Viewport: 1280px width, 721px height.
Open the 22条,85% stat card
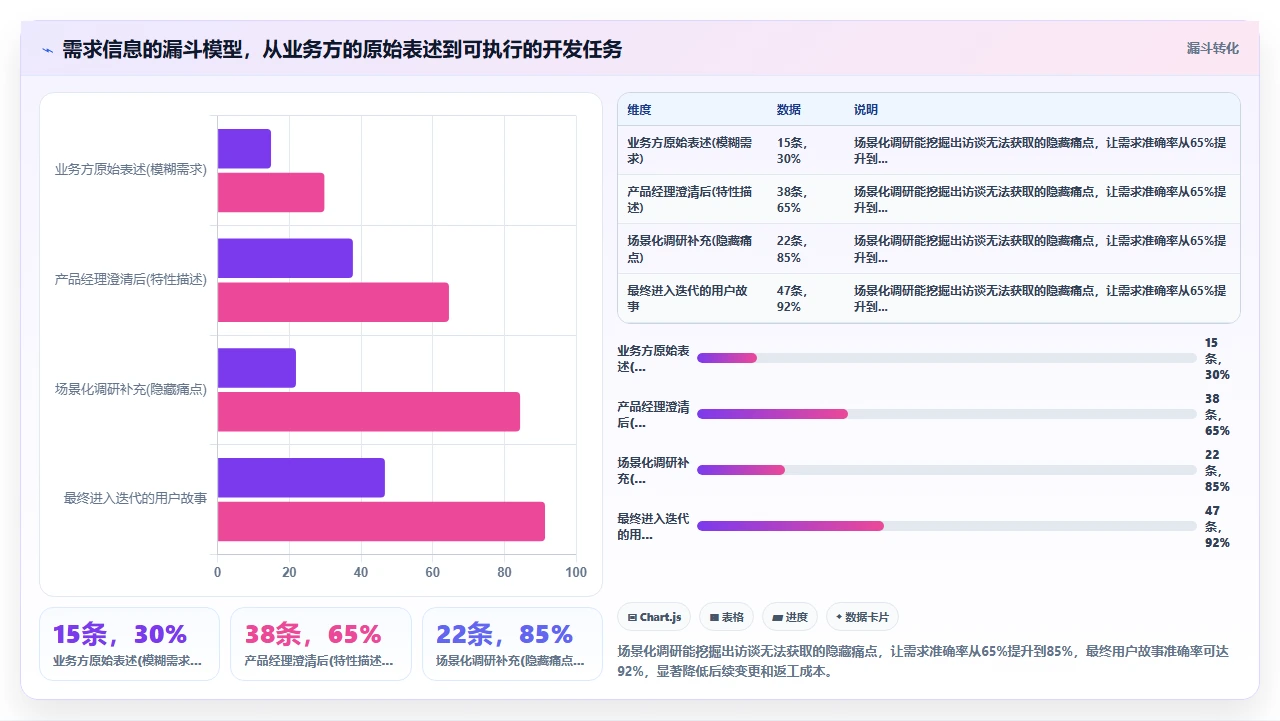point(513,644)
